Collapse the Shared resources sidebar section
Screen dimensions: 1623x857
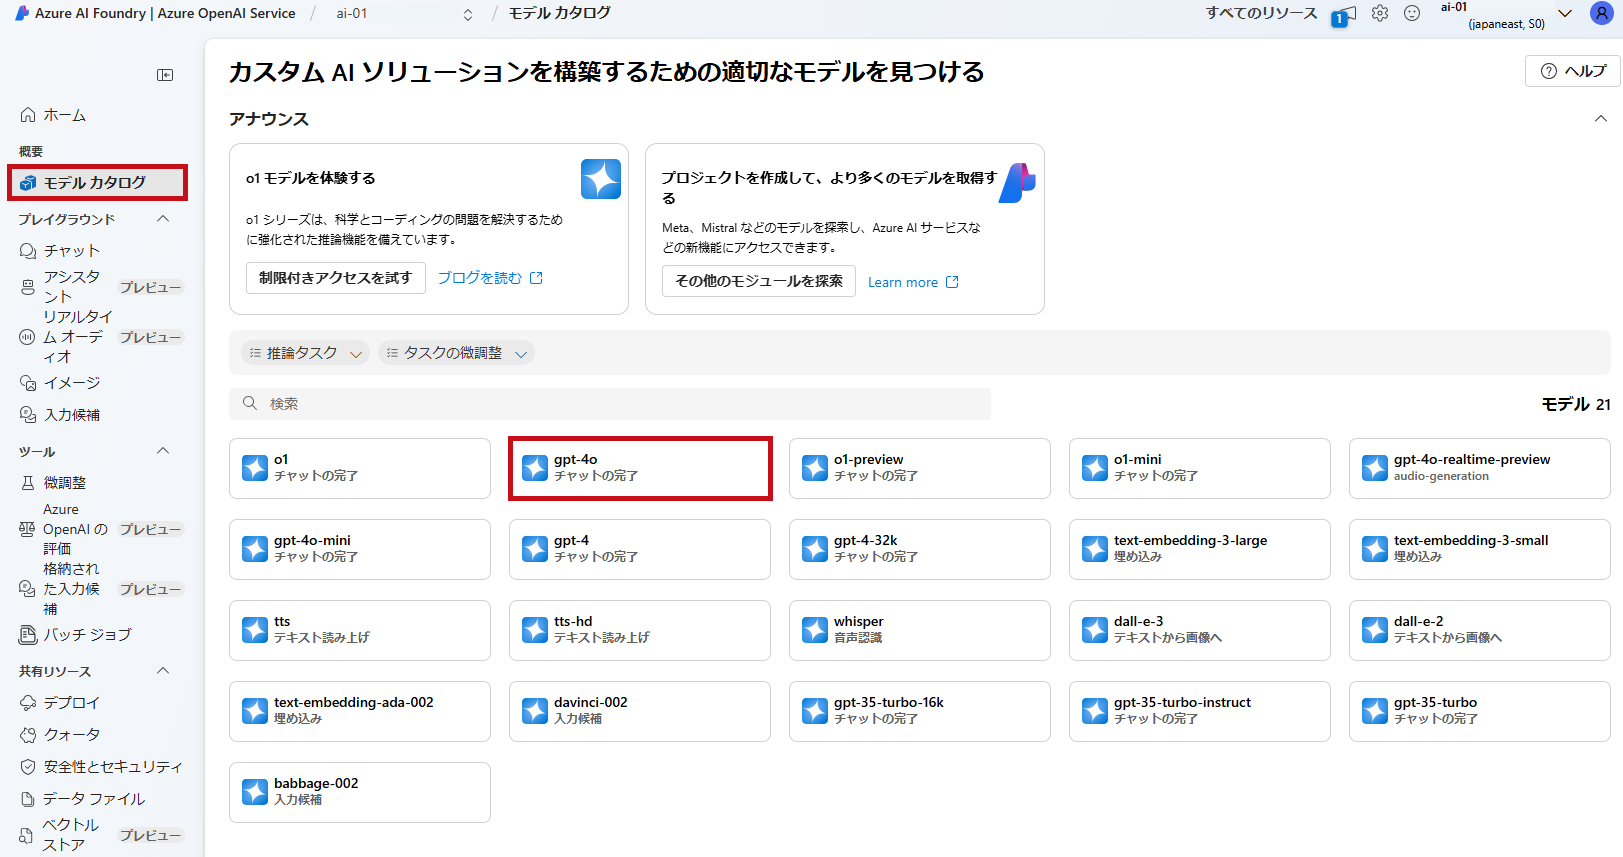[x=163, y=671]
